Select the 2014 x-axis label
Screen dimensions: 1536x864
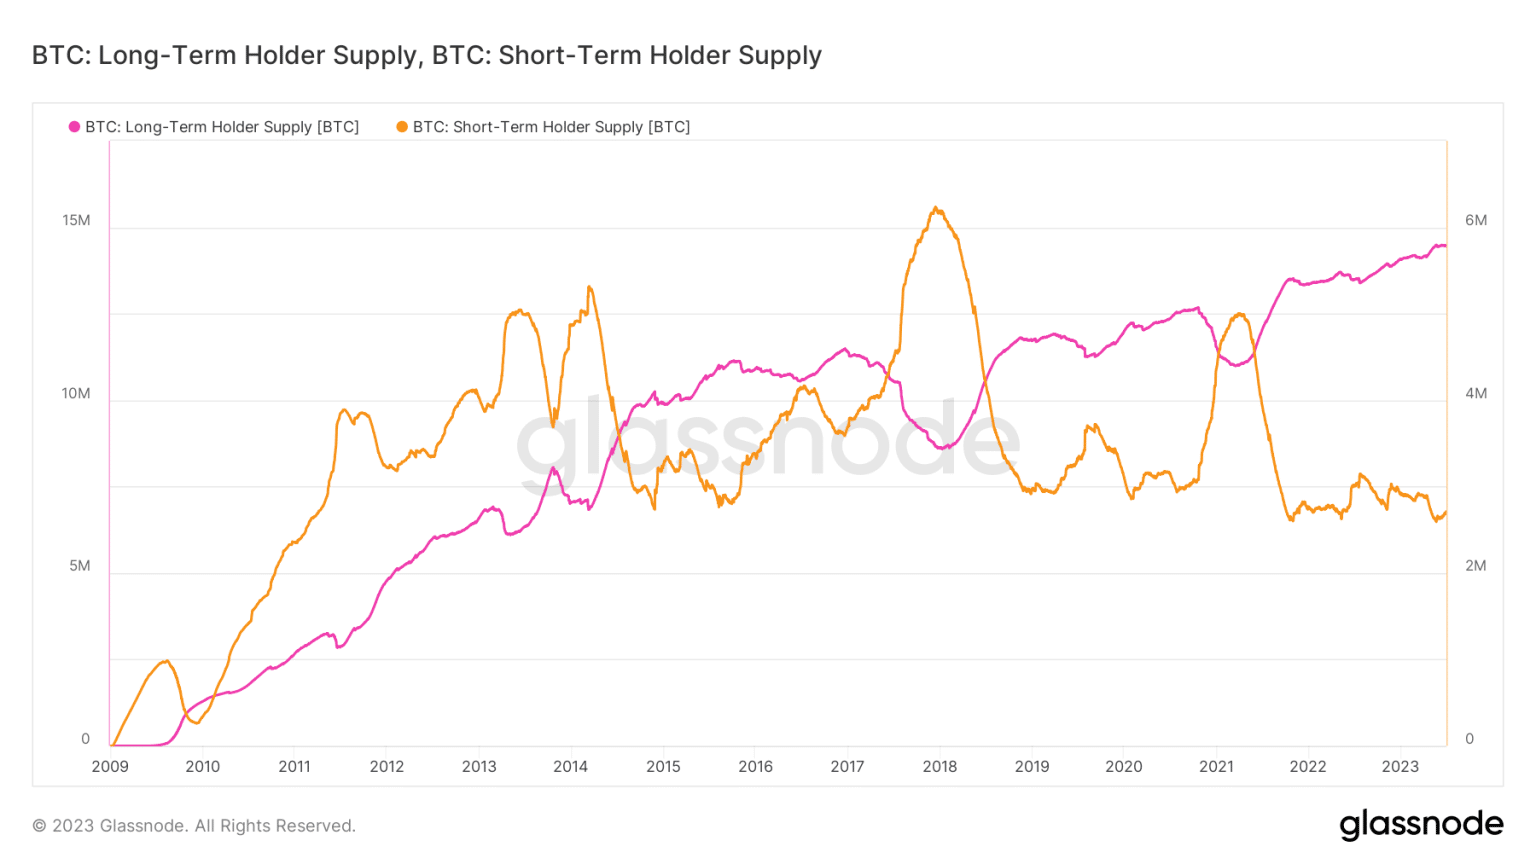[570, 766]
